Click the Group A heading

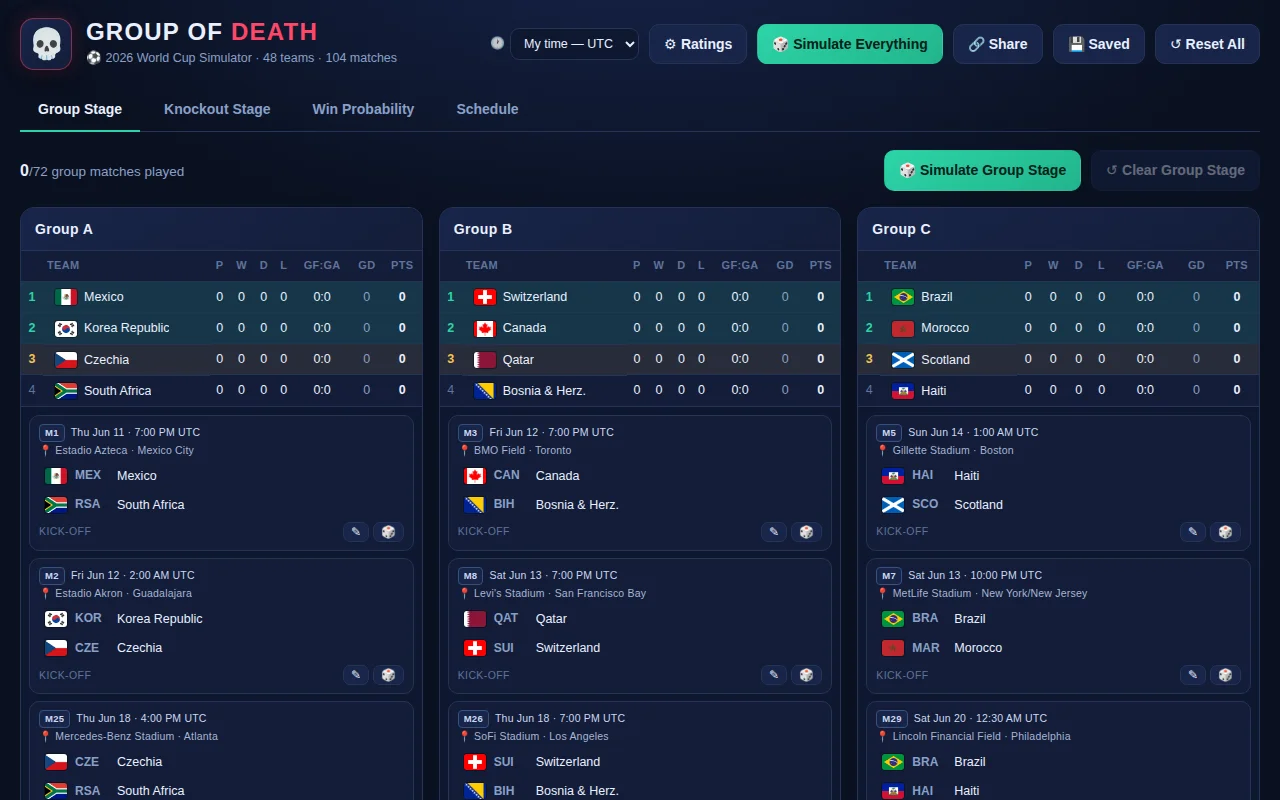[64, 229]
